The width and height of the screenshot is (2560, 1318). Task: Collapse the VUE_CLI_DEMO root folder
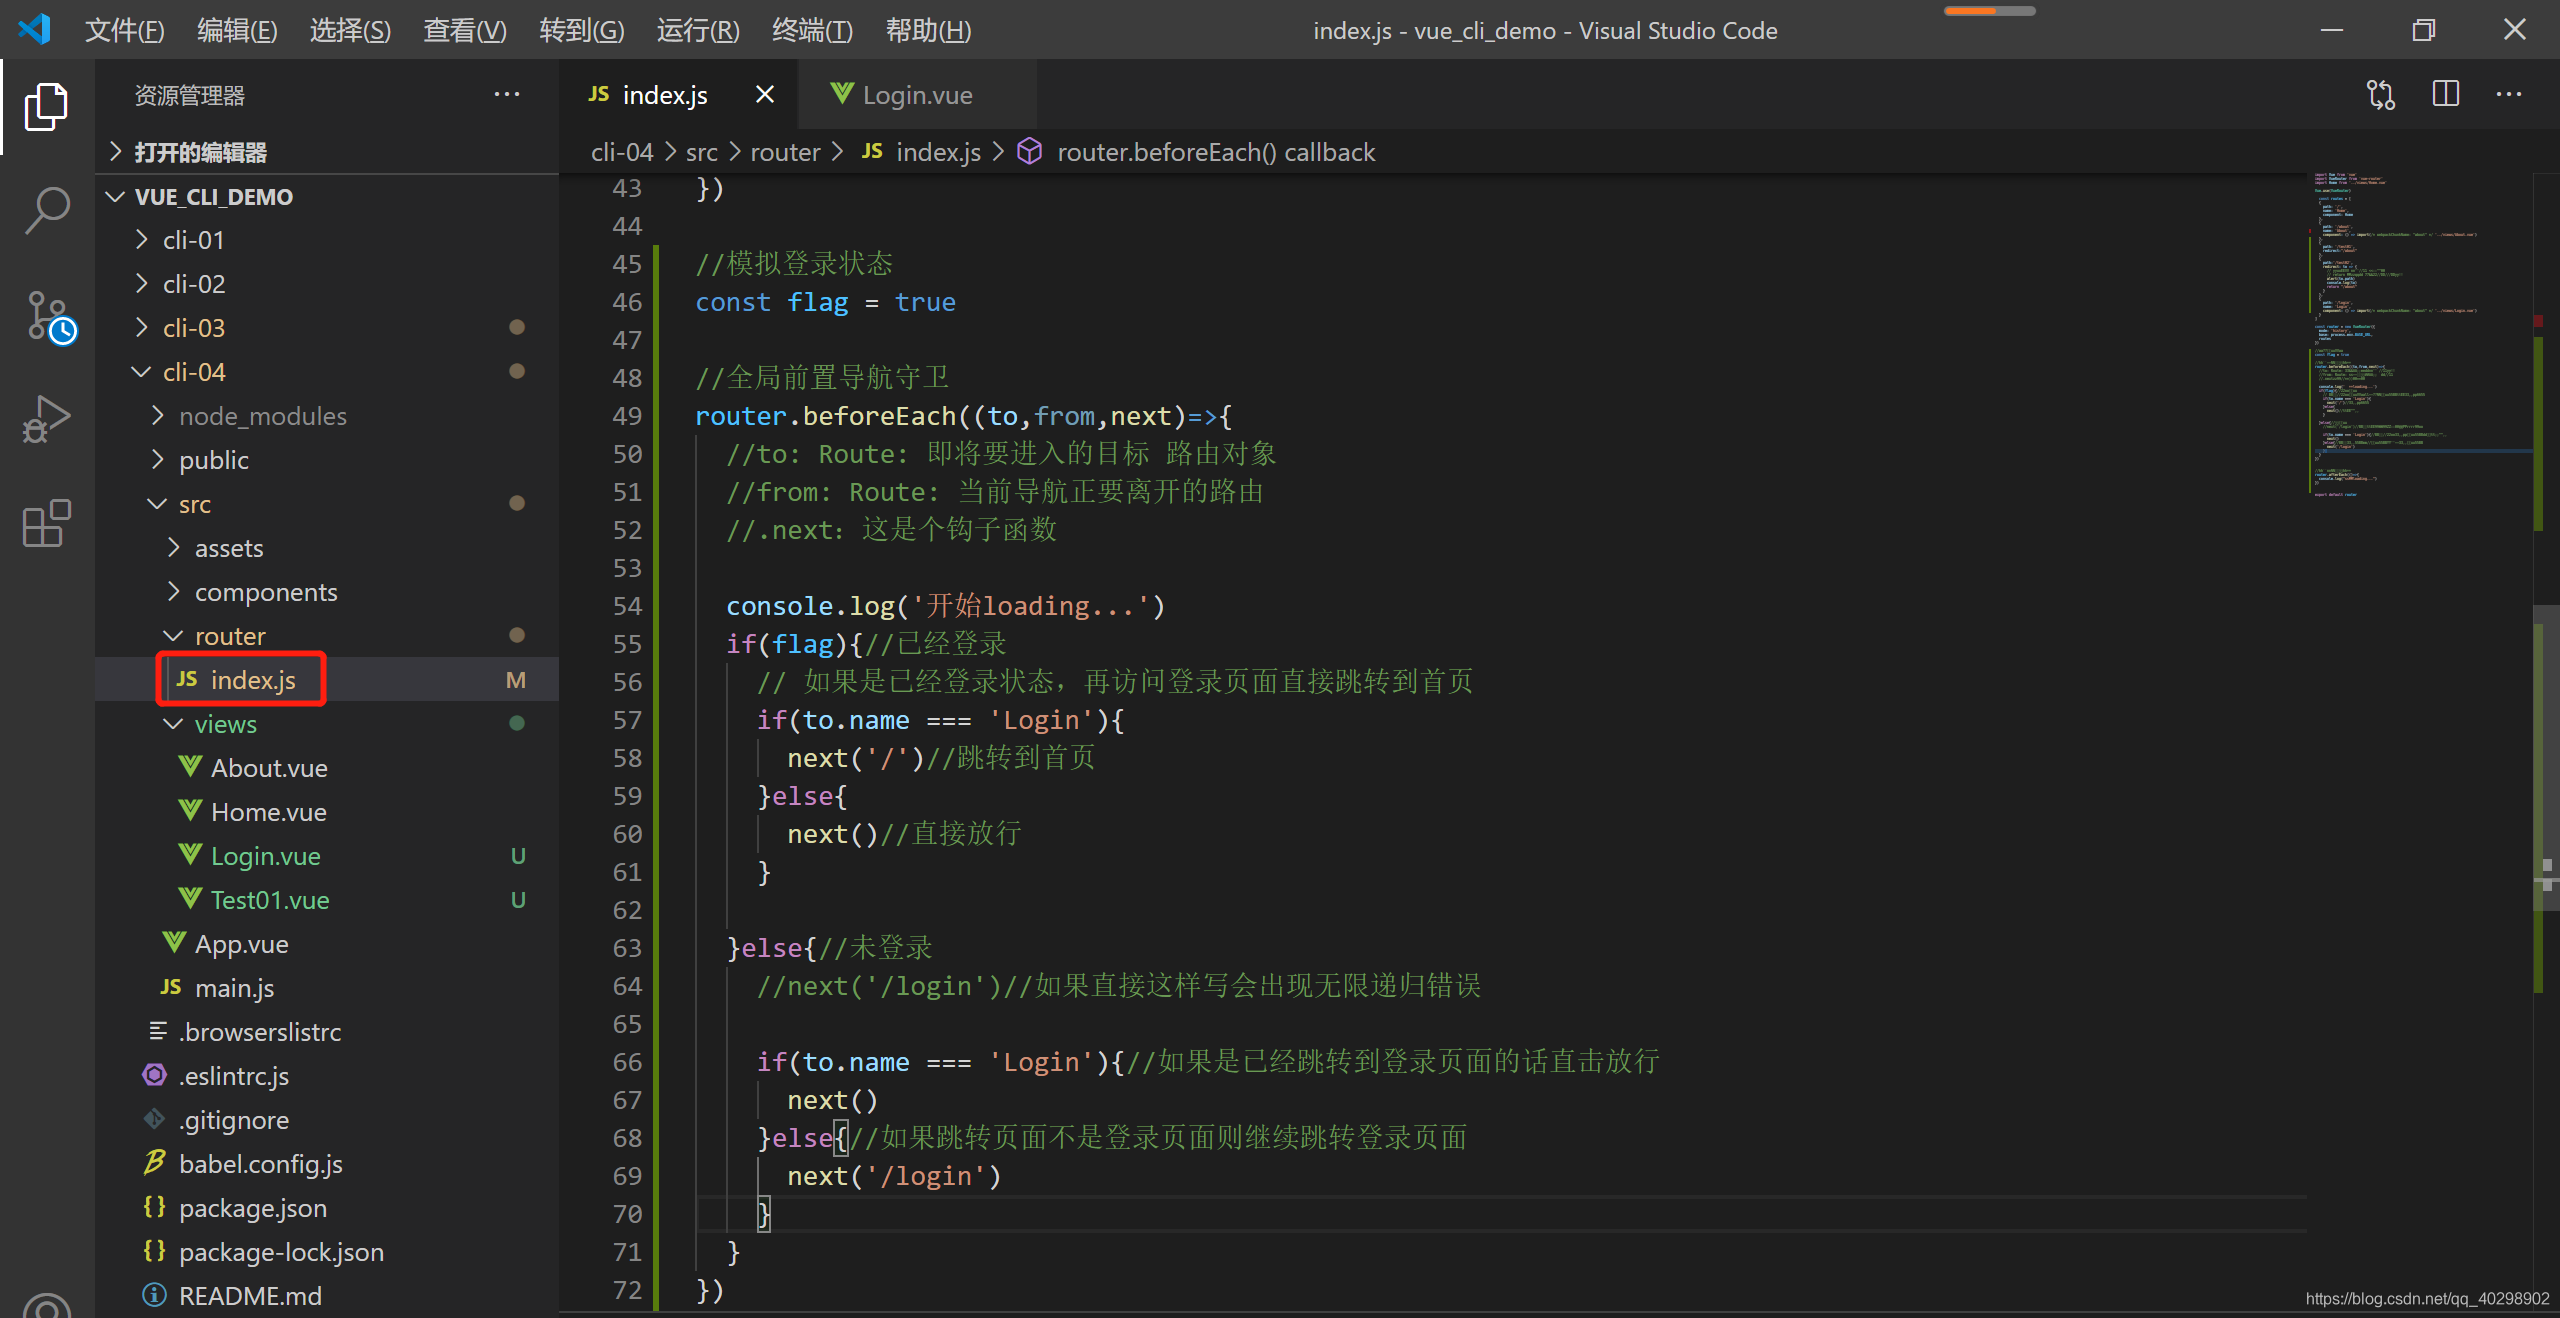pyautogui.click(x=116, y=197)
